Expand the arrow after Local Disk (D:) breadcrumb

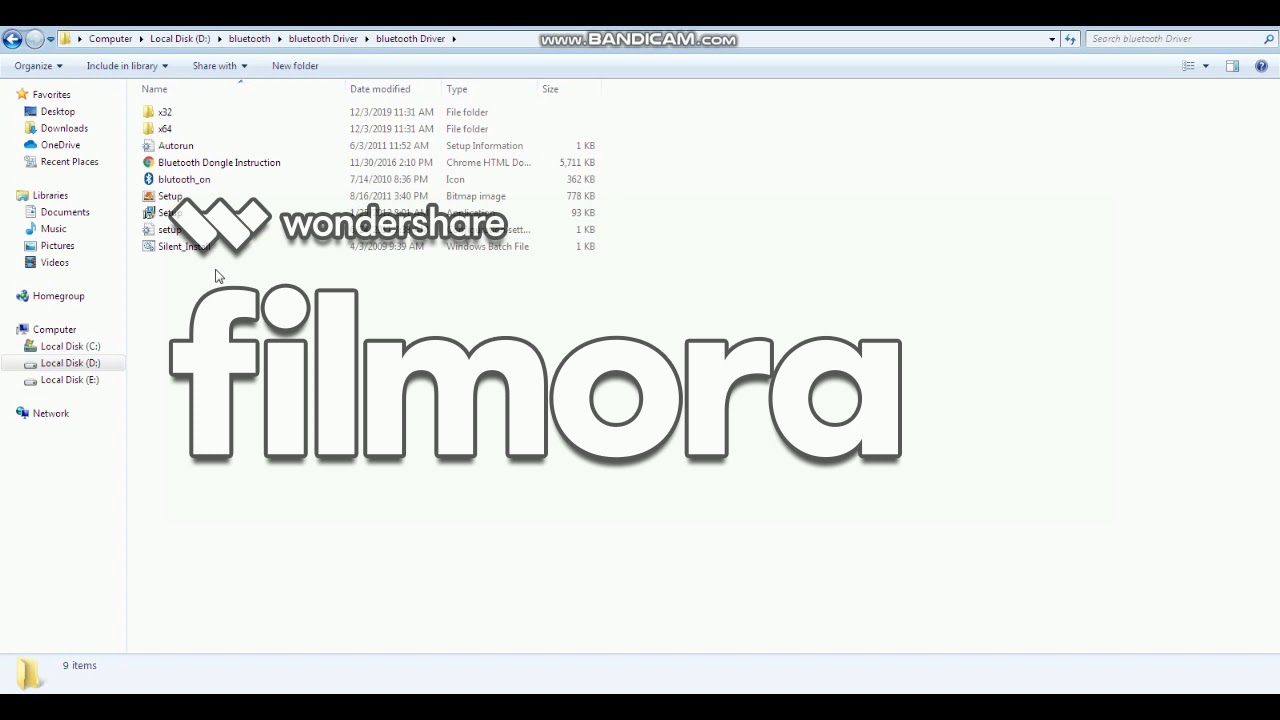[x=219, y=39]
